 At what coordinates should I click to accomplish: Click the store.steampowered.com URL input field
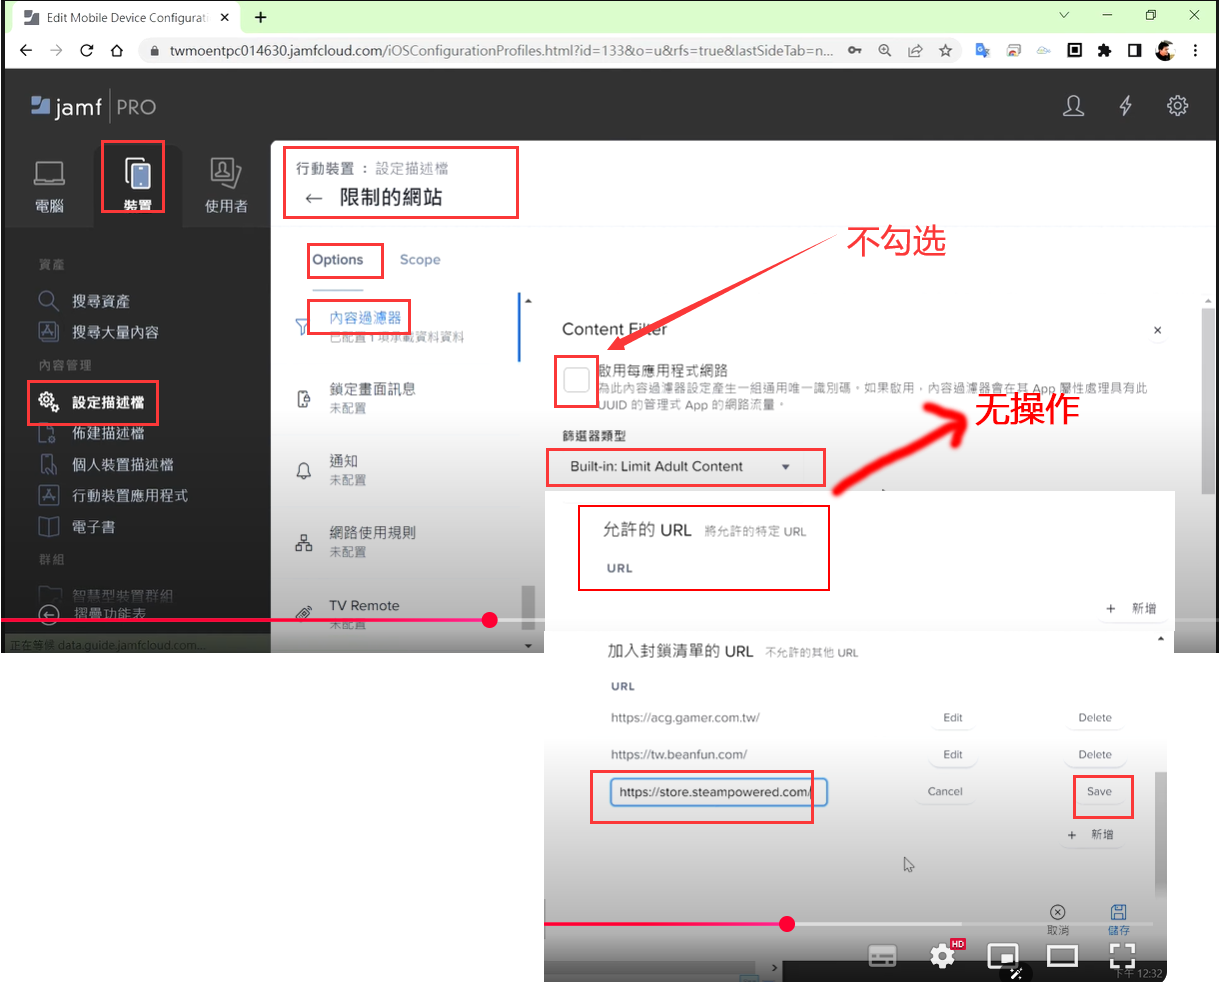click(718, 792)
